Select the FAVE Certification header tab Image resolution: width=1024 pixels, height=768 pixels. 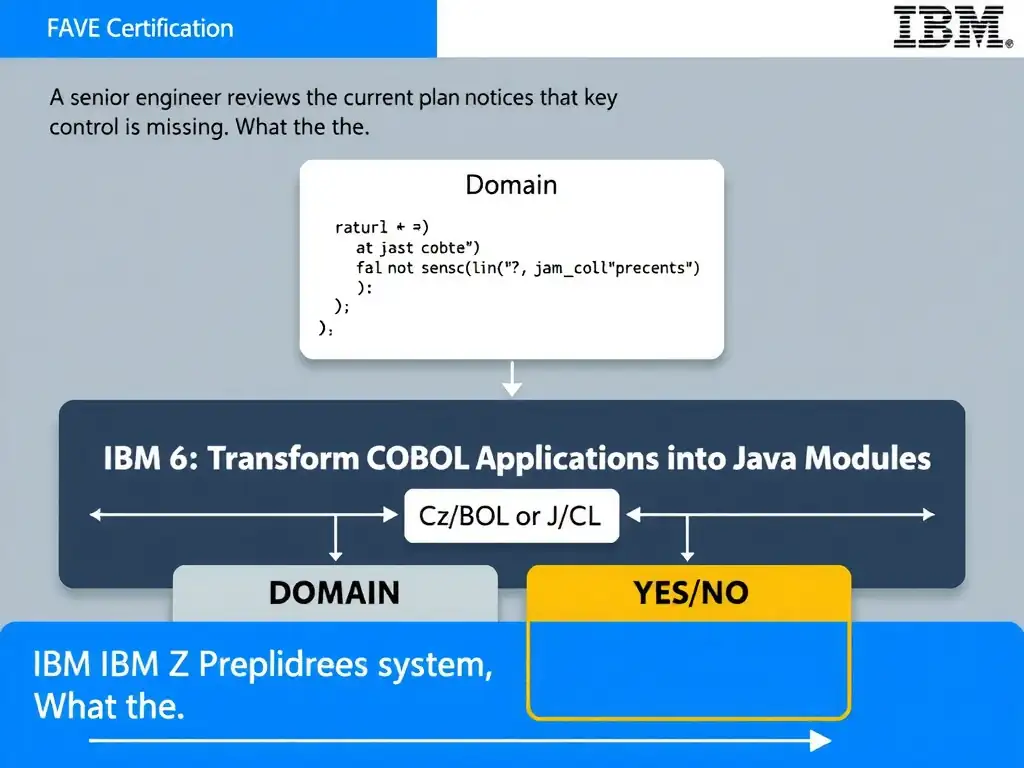point(218,28)
